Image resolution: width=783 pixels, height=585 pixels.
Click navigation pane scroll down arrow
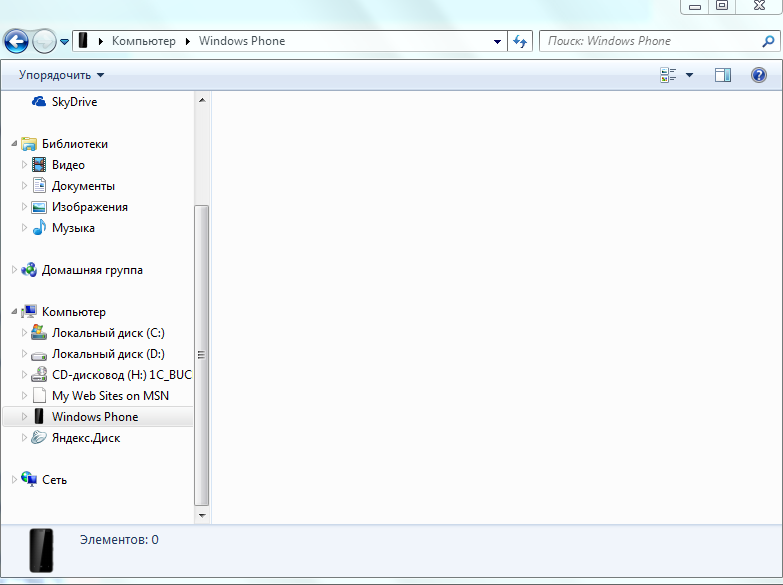coord(202,516)
